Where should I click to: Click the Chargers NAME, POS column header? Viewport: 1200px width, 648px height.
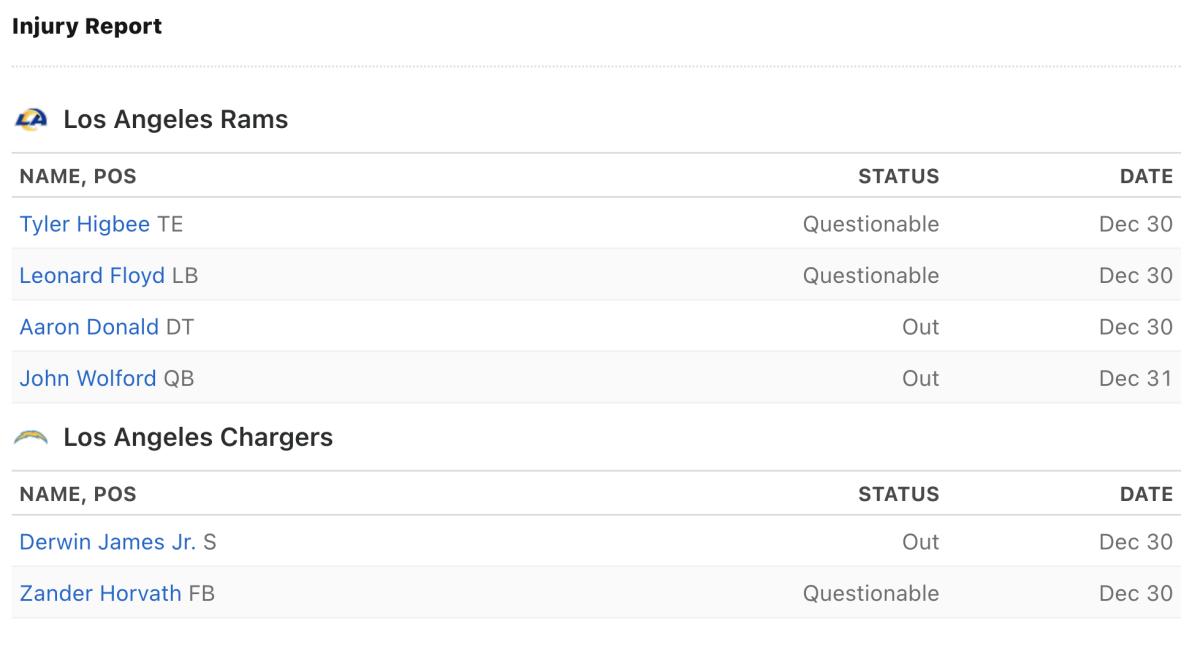pyautogui.click(x=78, y=494)
